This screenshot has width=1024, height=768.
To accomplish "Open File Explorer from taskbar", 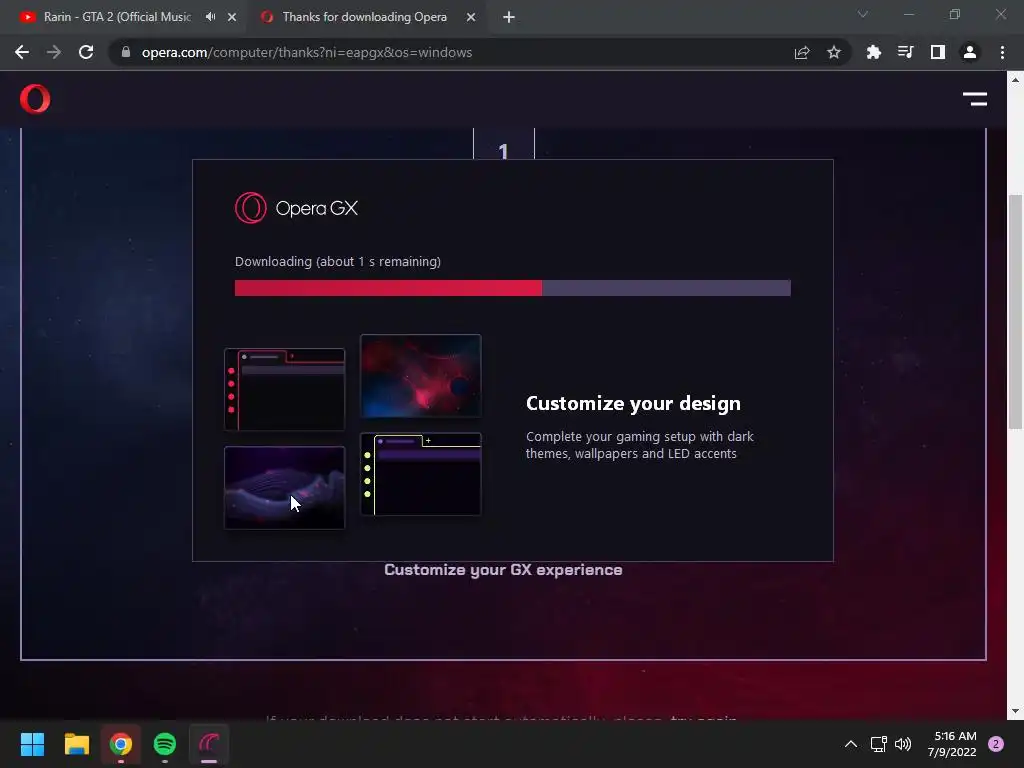I will [76, 744].
